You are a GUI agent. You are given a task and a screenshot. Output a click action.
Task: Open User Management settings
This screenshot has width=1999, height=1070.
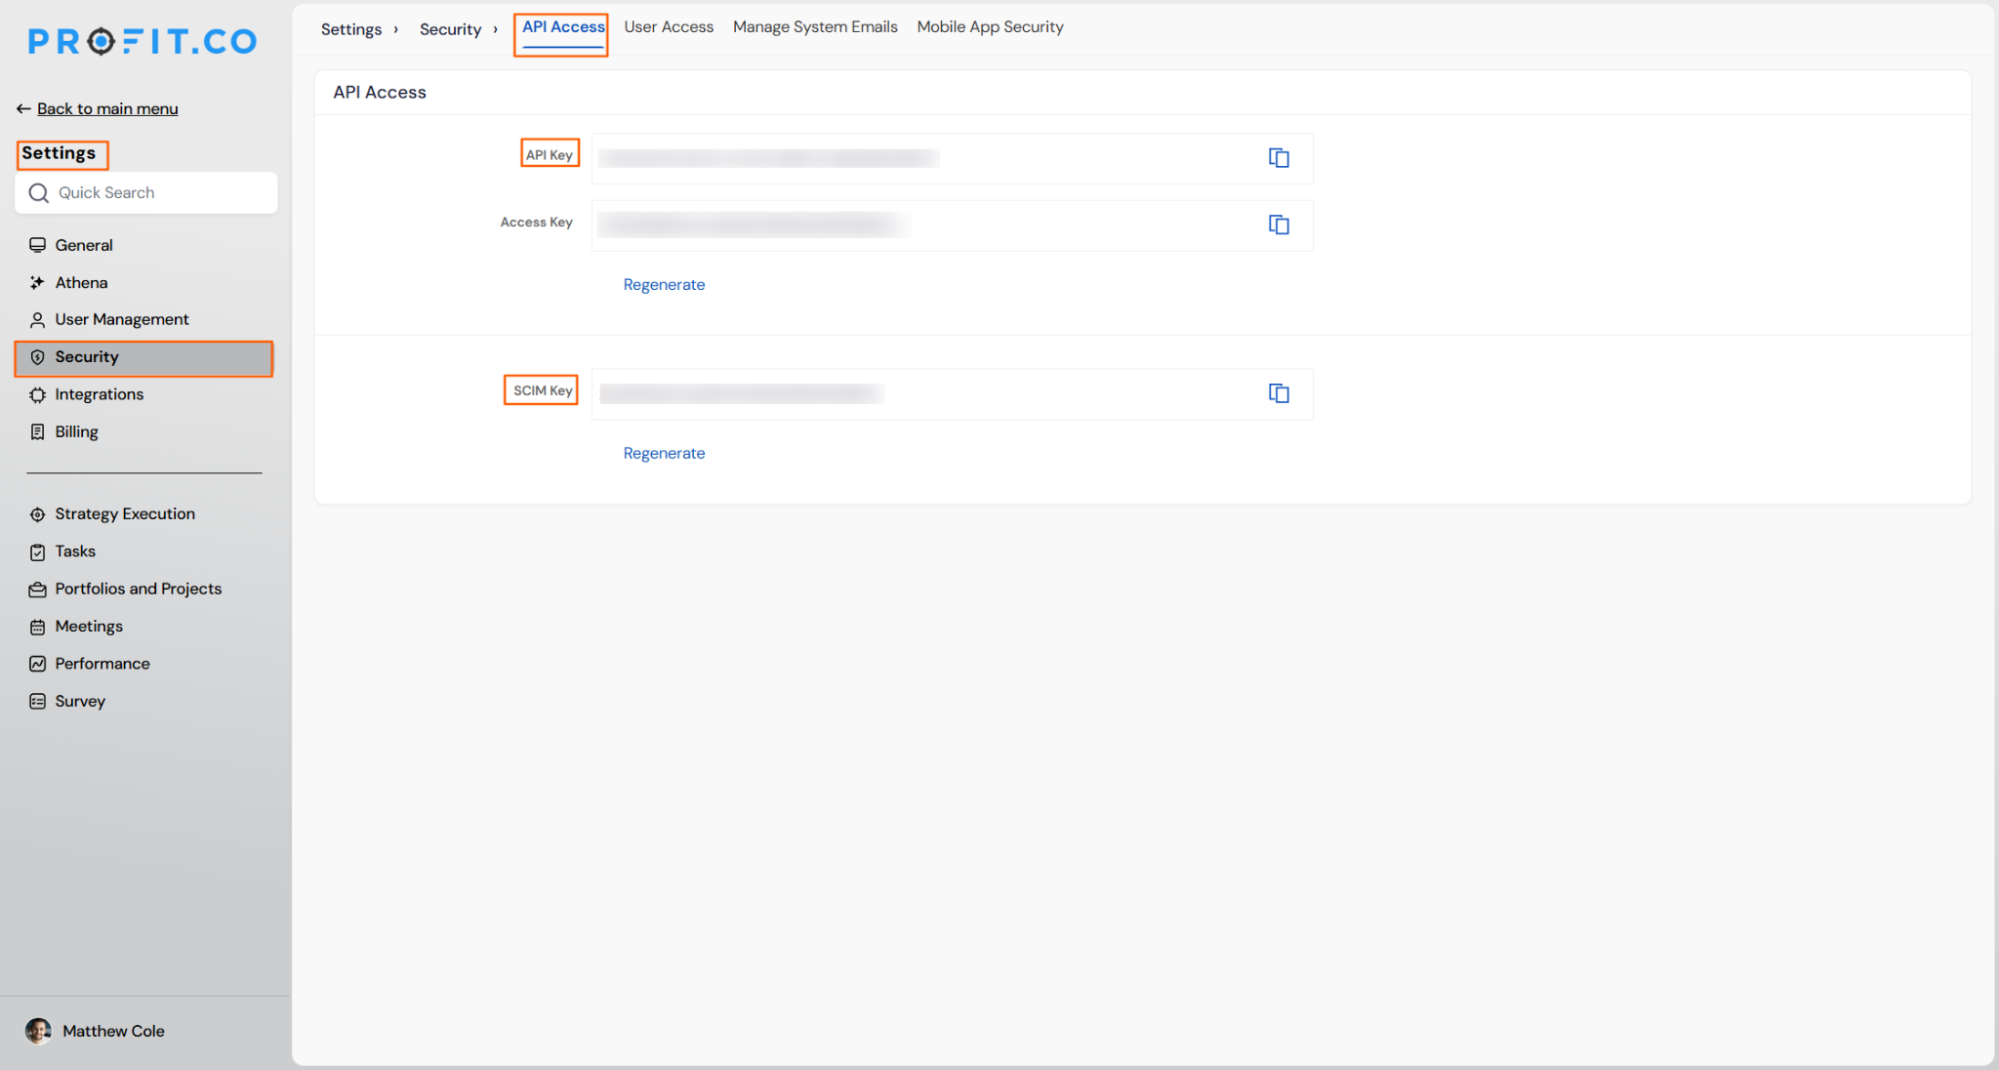click(122, 320)
